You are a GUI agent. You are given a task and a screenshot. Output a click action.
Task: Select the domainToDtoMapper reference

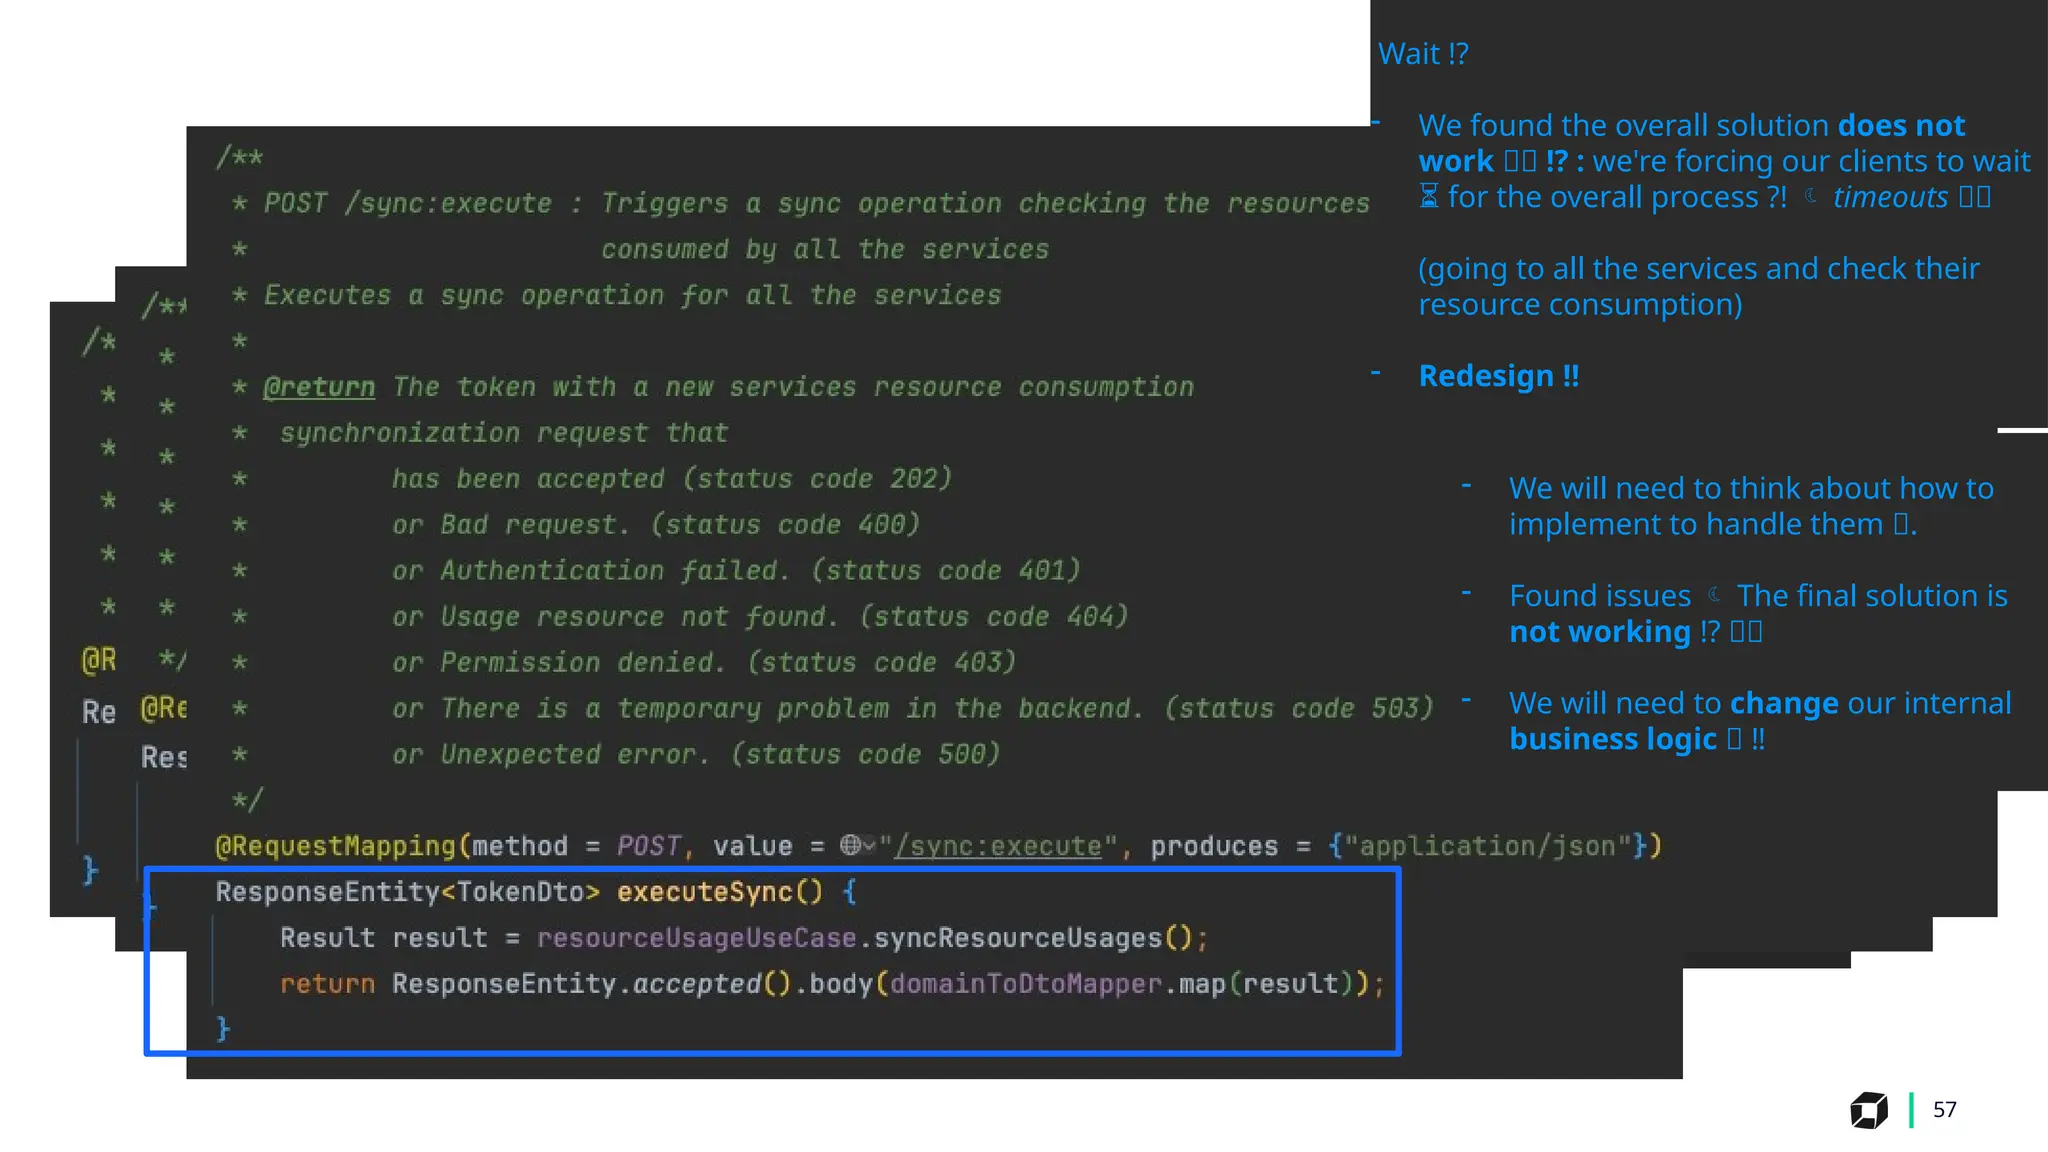coord(1025,984)
